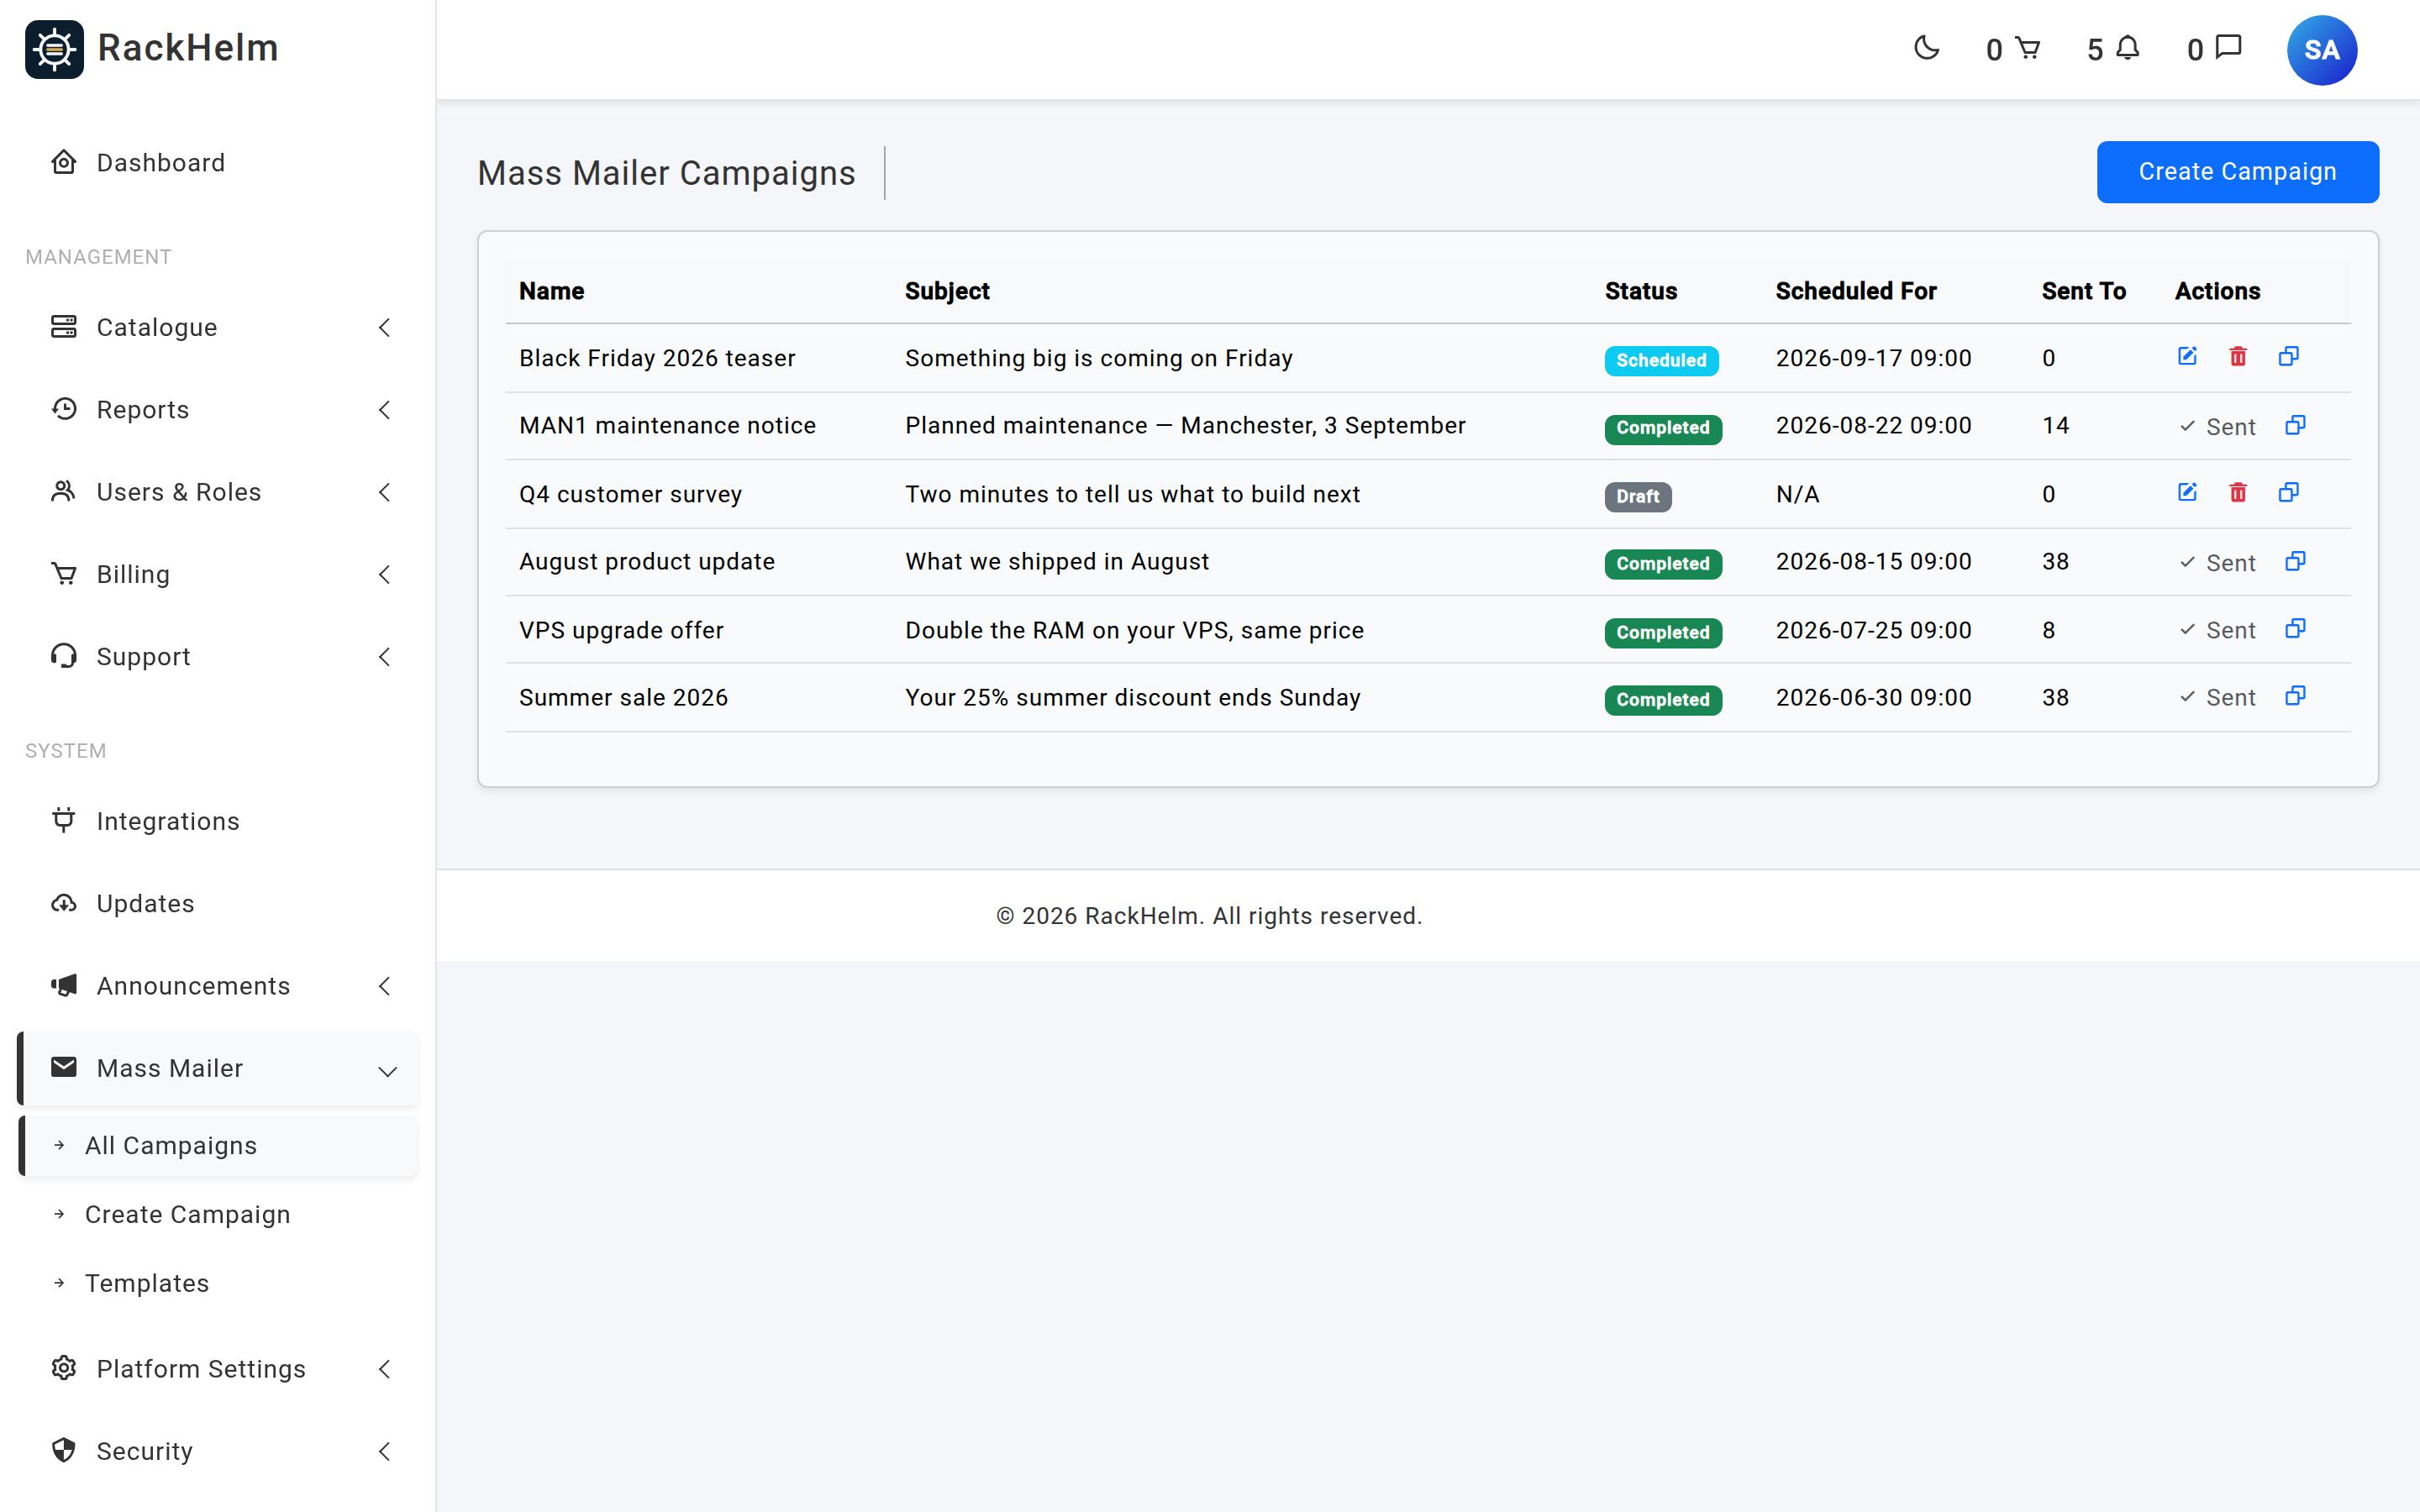Click Summer sale 2026 campaign name
Screen dimensions: 2420x1512
623,697
